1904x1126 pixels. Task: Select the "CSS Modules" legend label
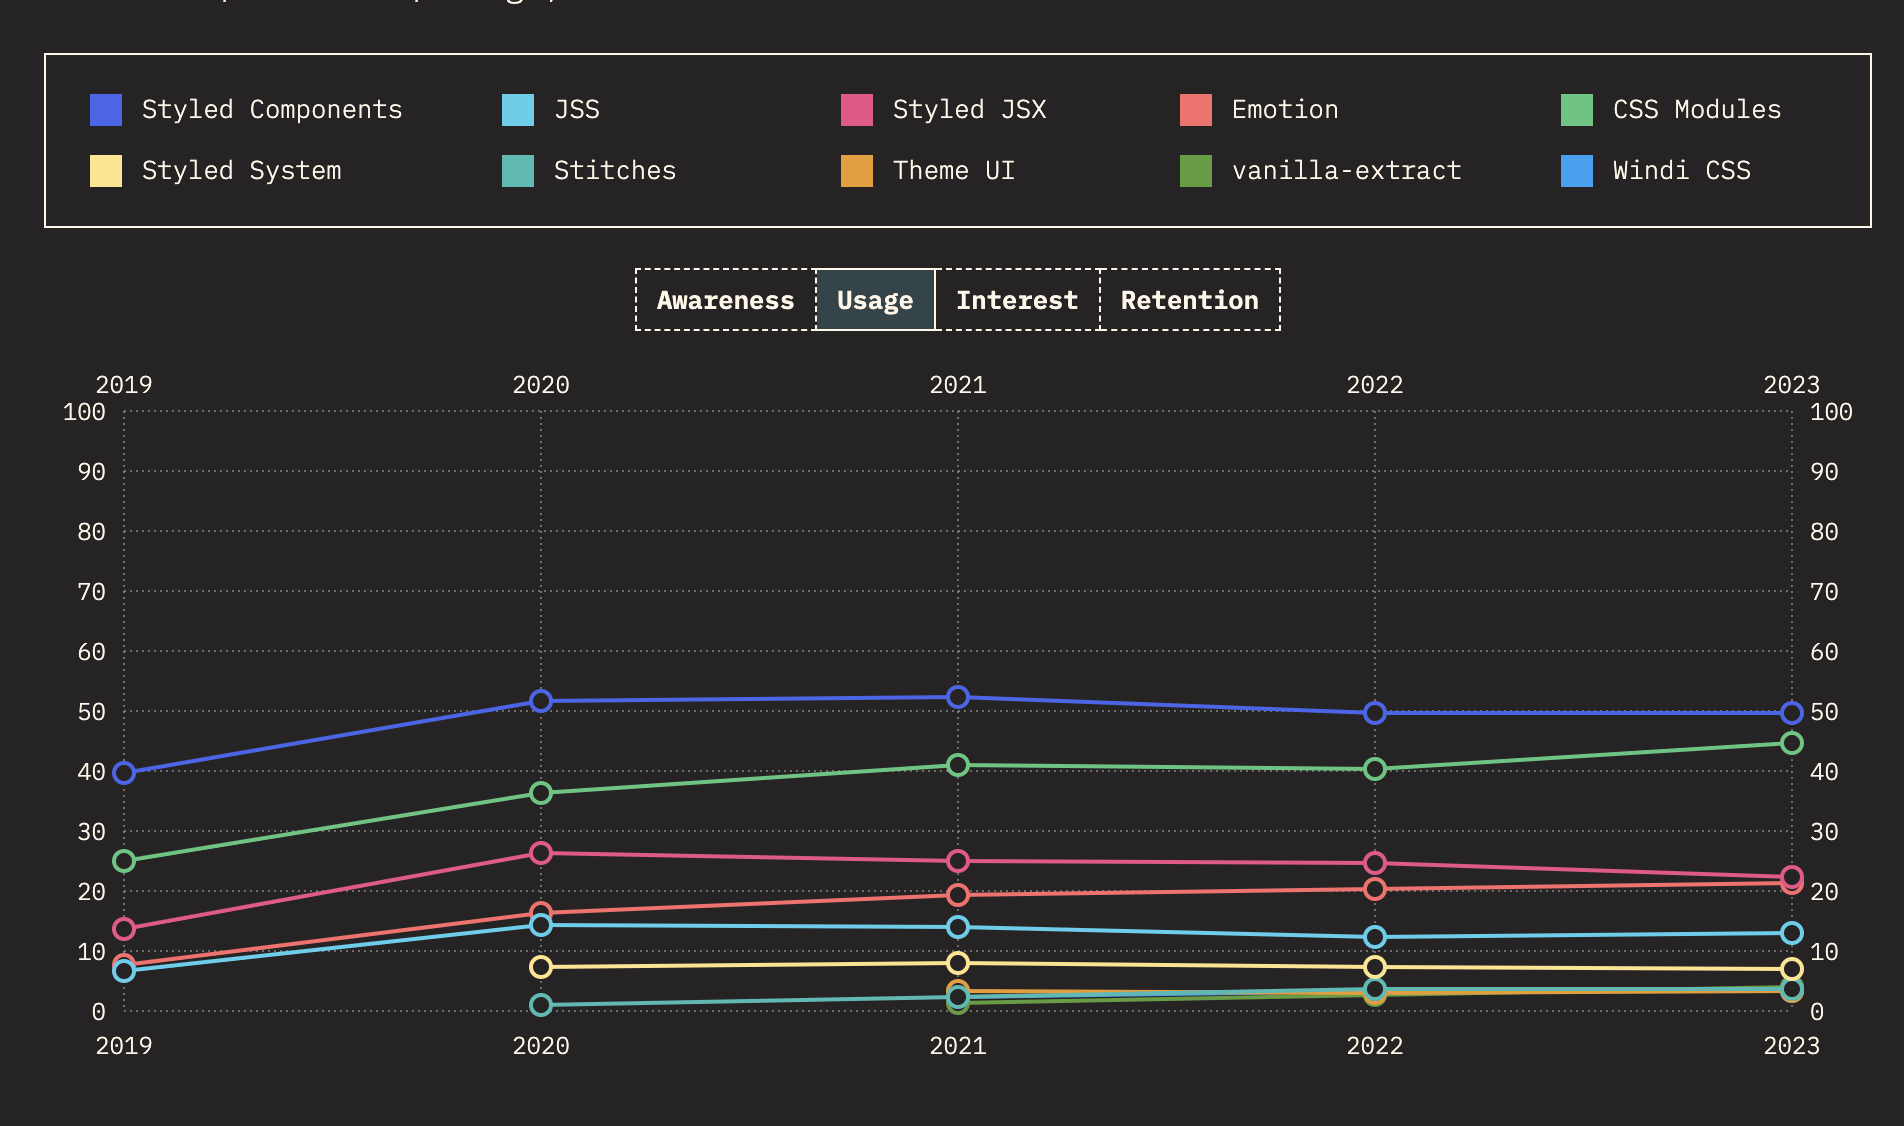coord(1697,110)
